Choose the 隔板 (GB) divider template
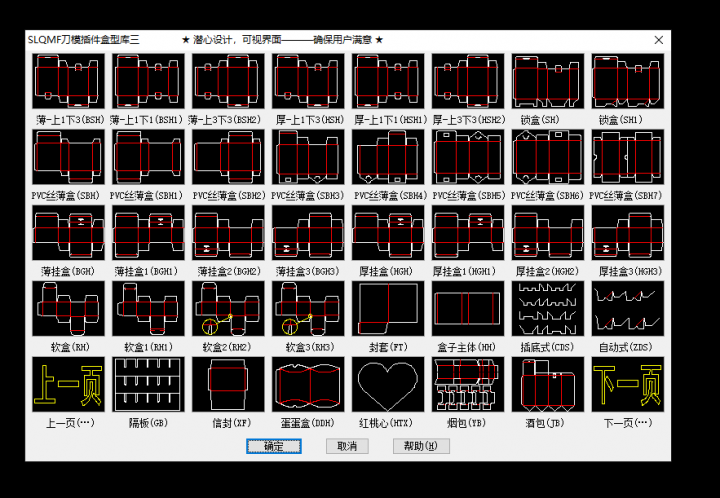The height and width of the screenshot is (498, 720). coord(148,385)
